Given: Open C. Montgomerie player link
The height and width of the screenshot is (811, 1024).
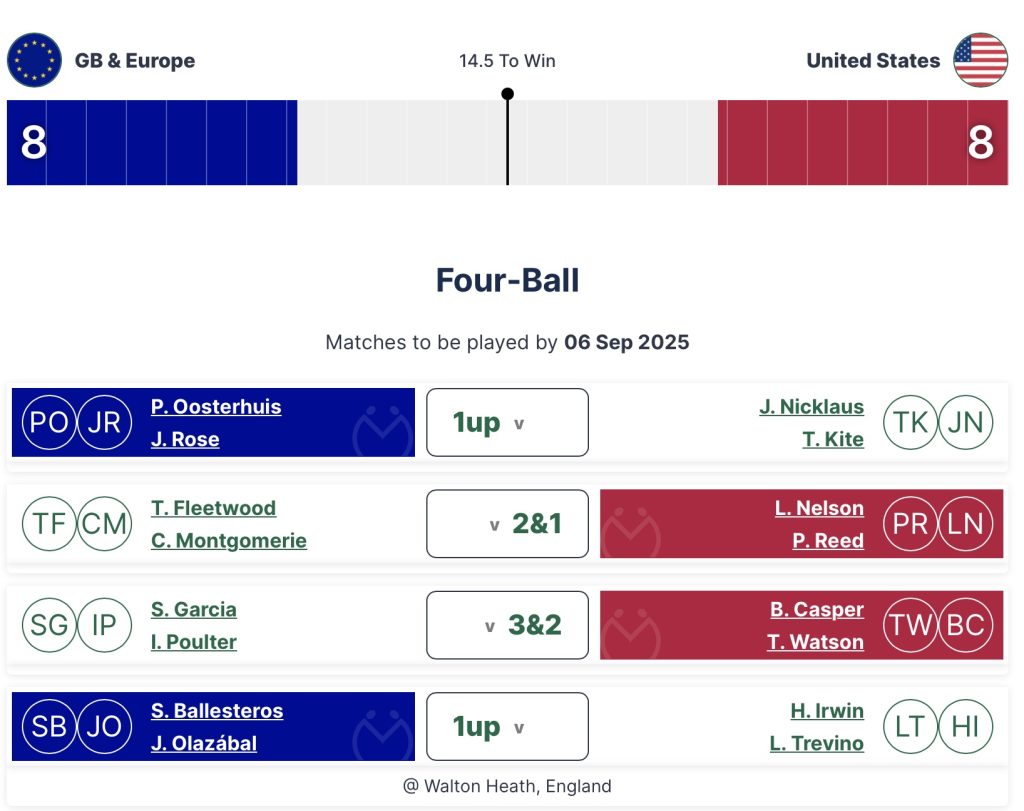Looking at the screenshot, I should pos(229,541).
